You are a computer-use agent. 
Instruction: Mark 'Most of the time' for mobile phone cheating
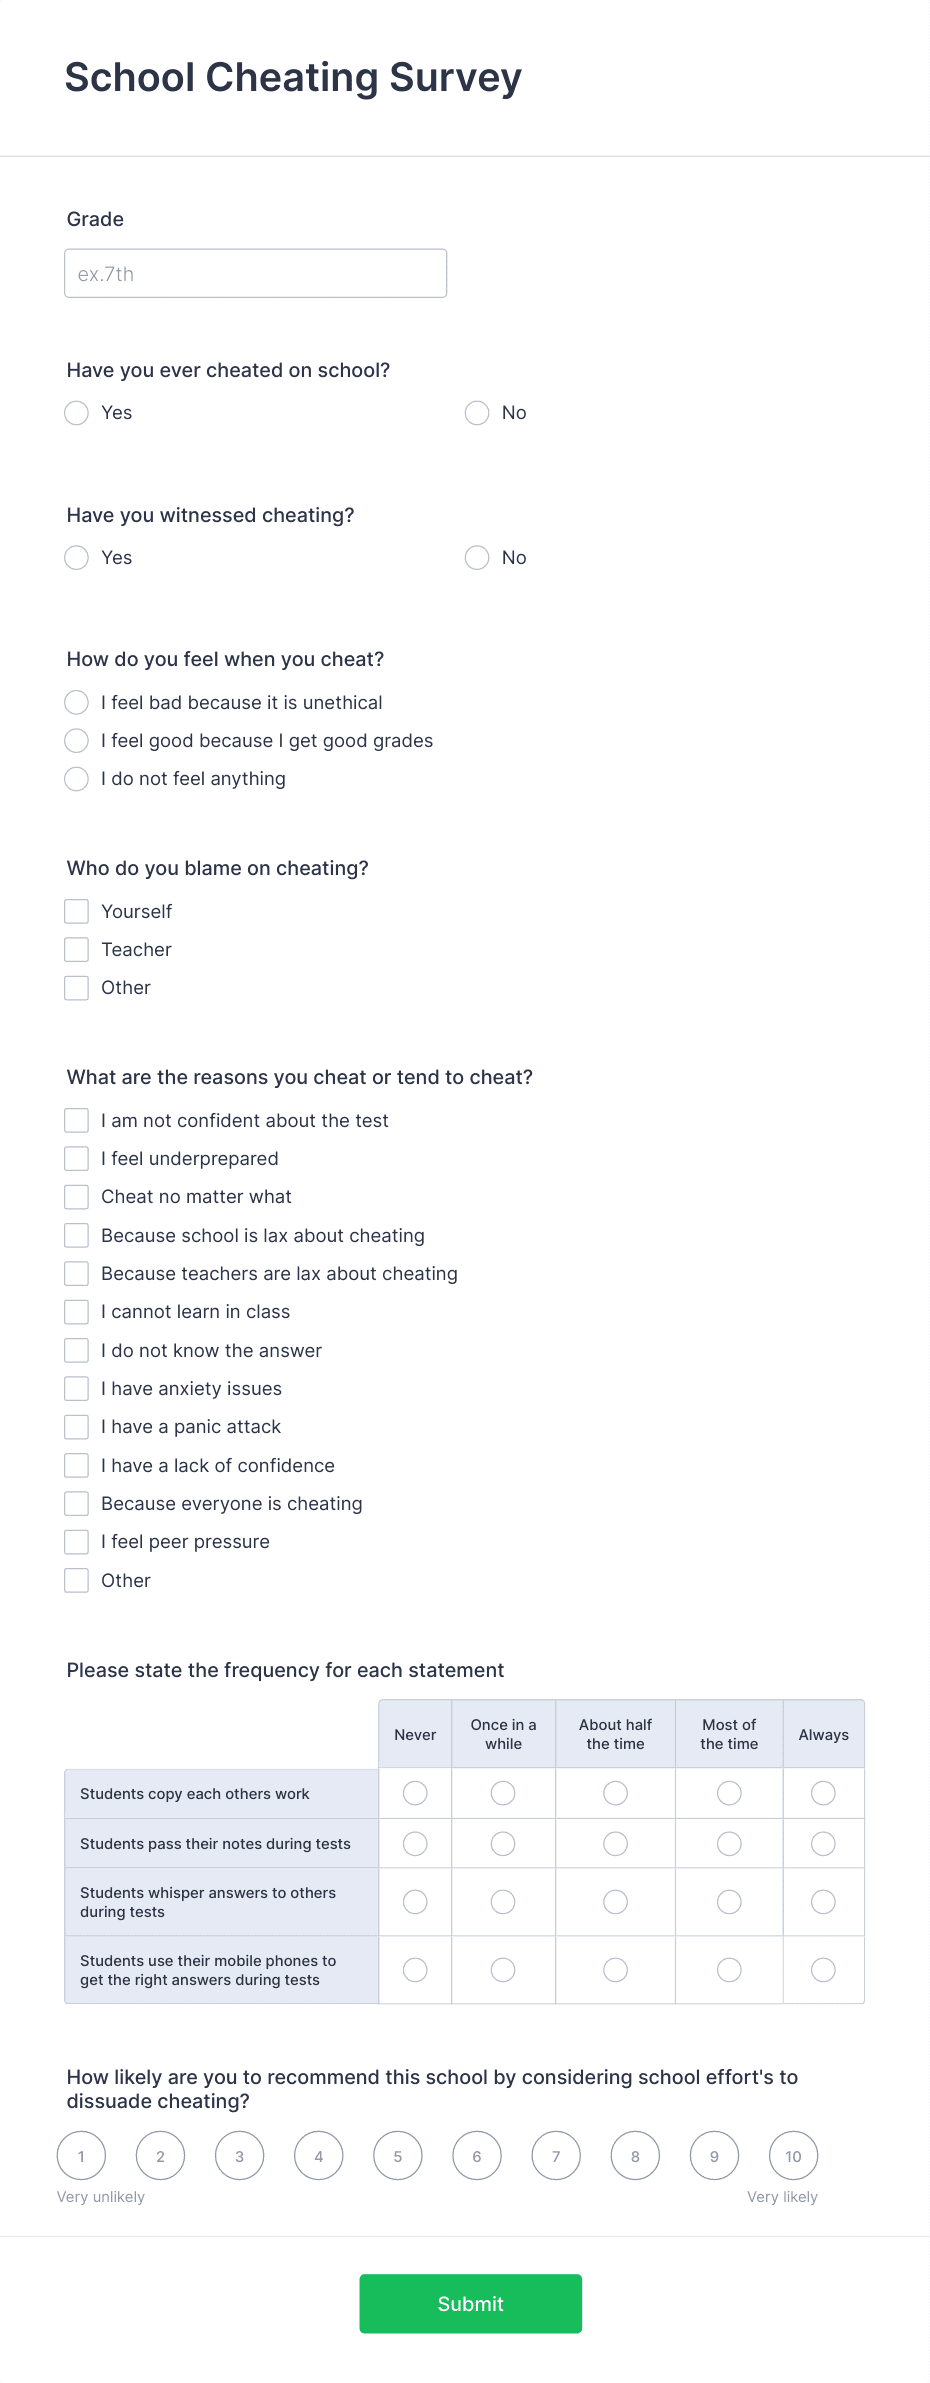click(x=728, y=1969)
